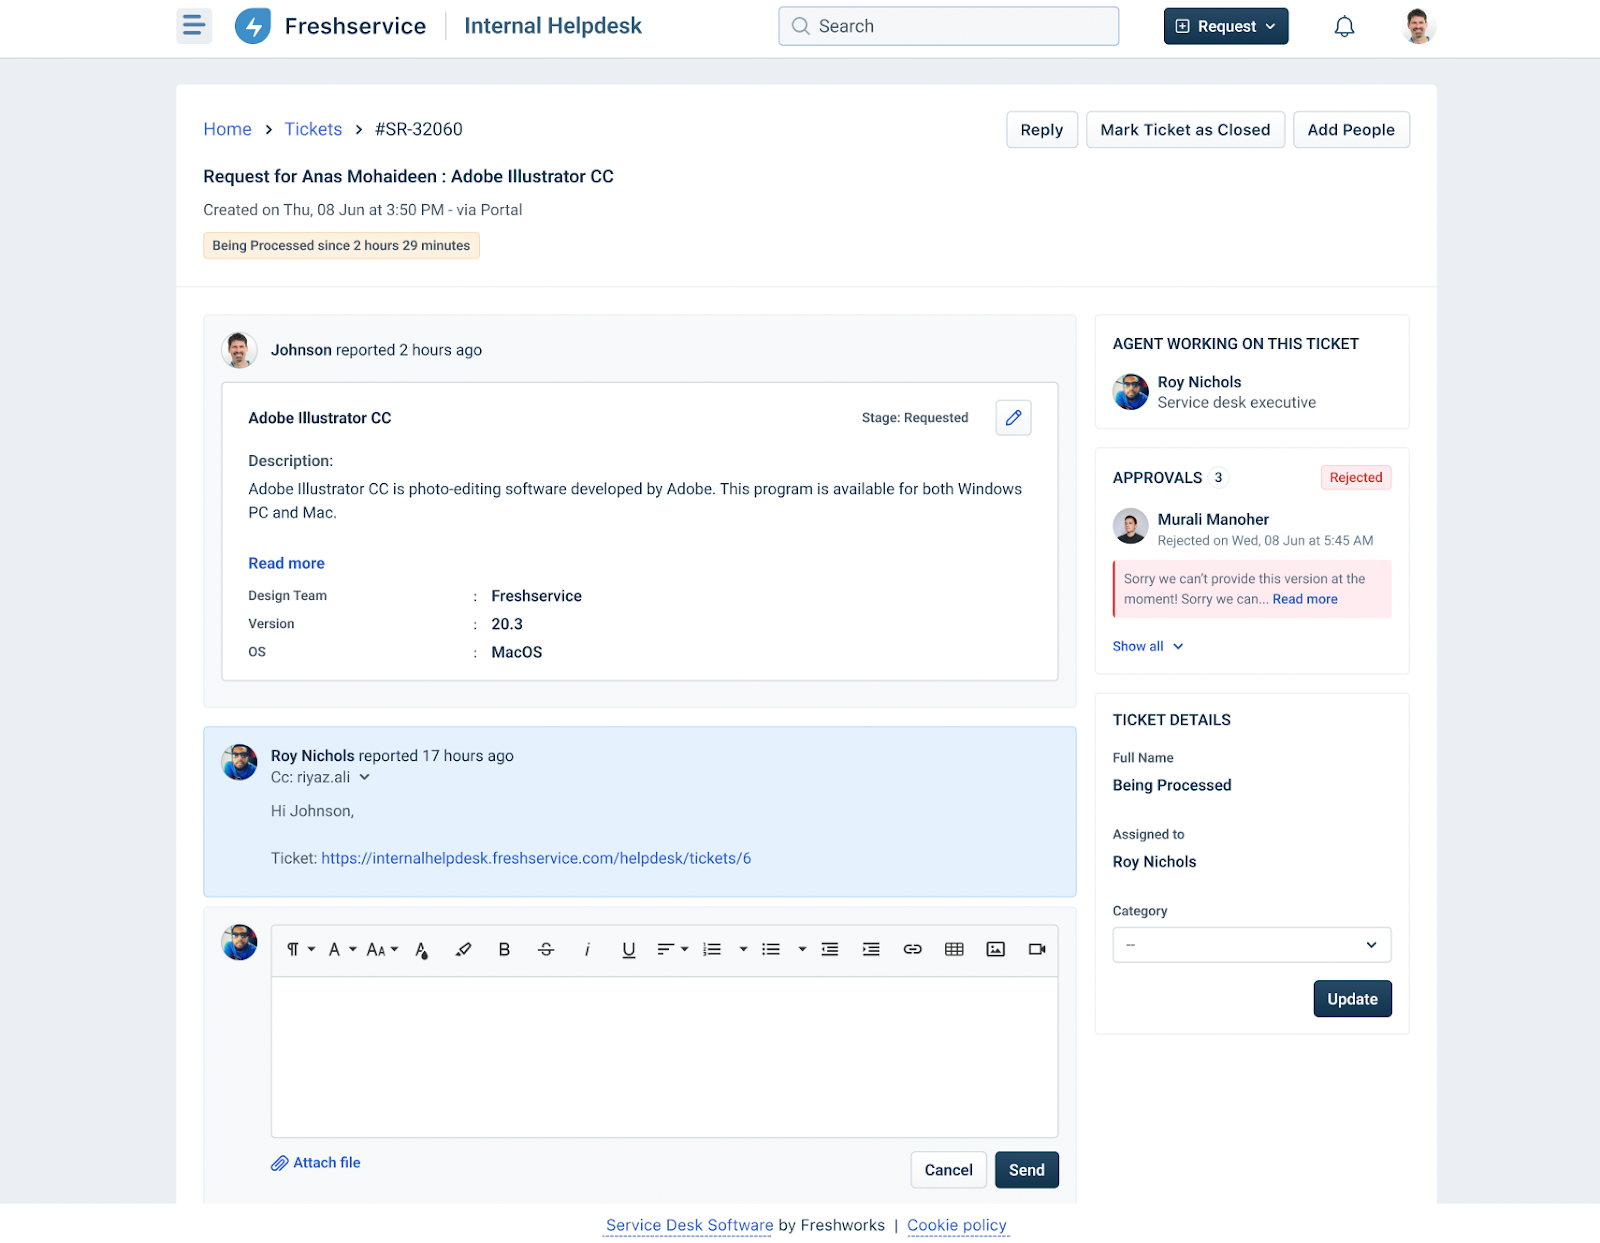Click the Update button

coord(1352,999)
